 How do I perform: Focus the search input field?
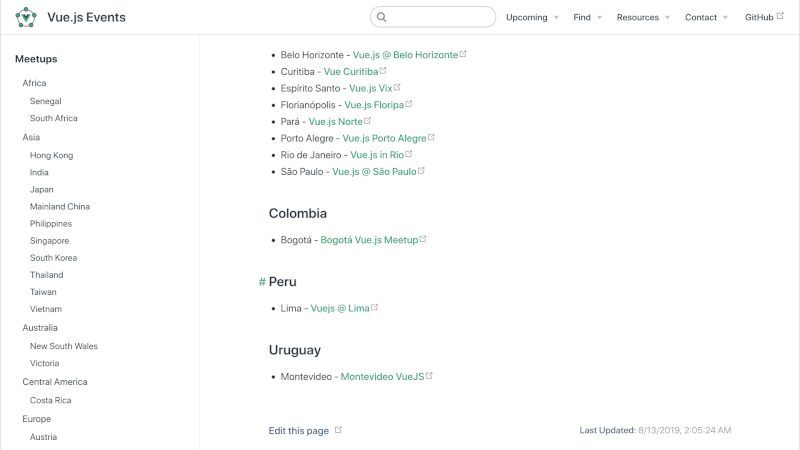coord(438,17)
